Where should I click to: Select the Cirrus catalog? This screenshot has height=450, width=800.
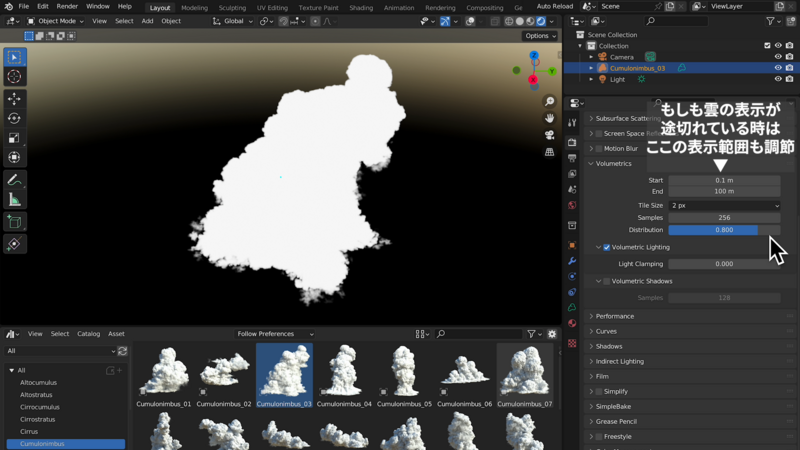coord(29,432)
